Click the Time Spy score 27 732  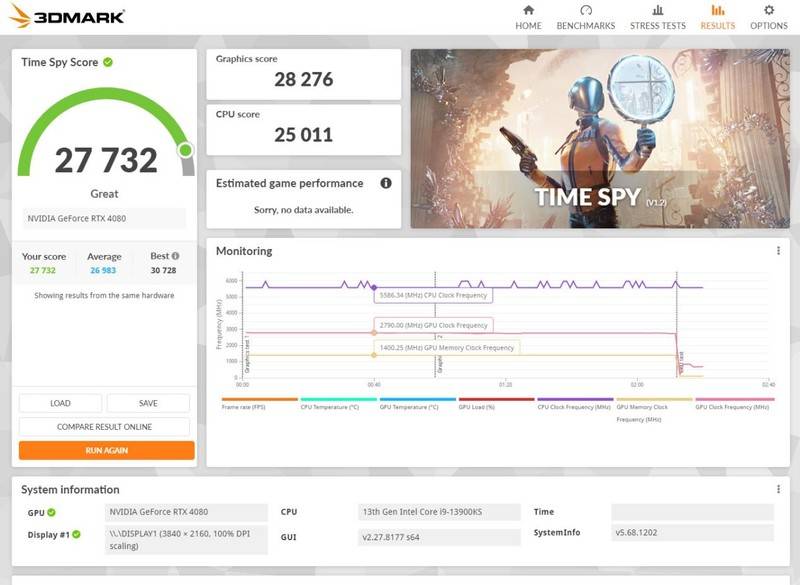click(x=106, y=160)
